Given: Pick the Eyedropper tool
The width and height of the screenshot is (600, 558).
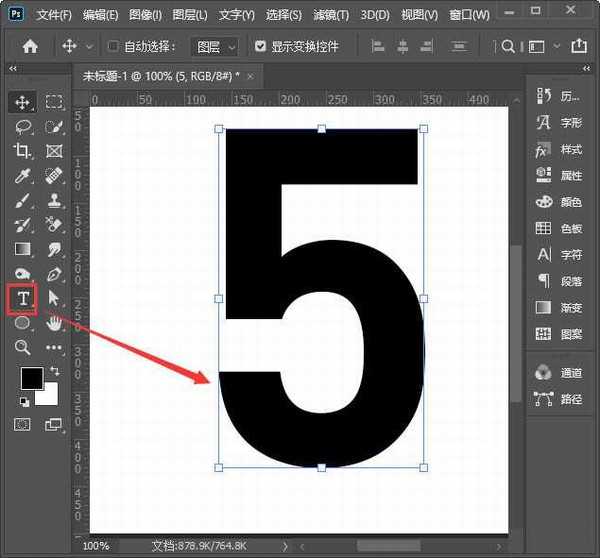Looking at the screenshot, I should point(22,176).
